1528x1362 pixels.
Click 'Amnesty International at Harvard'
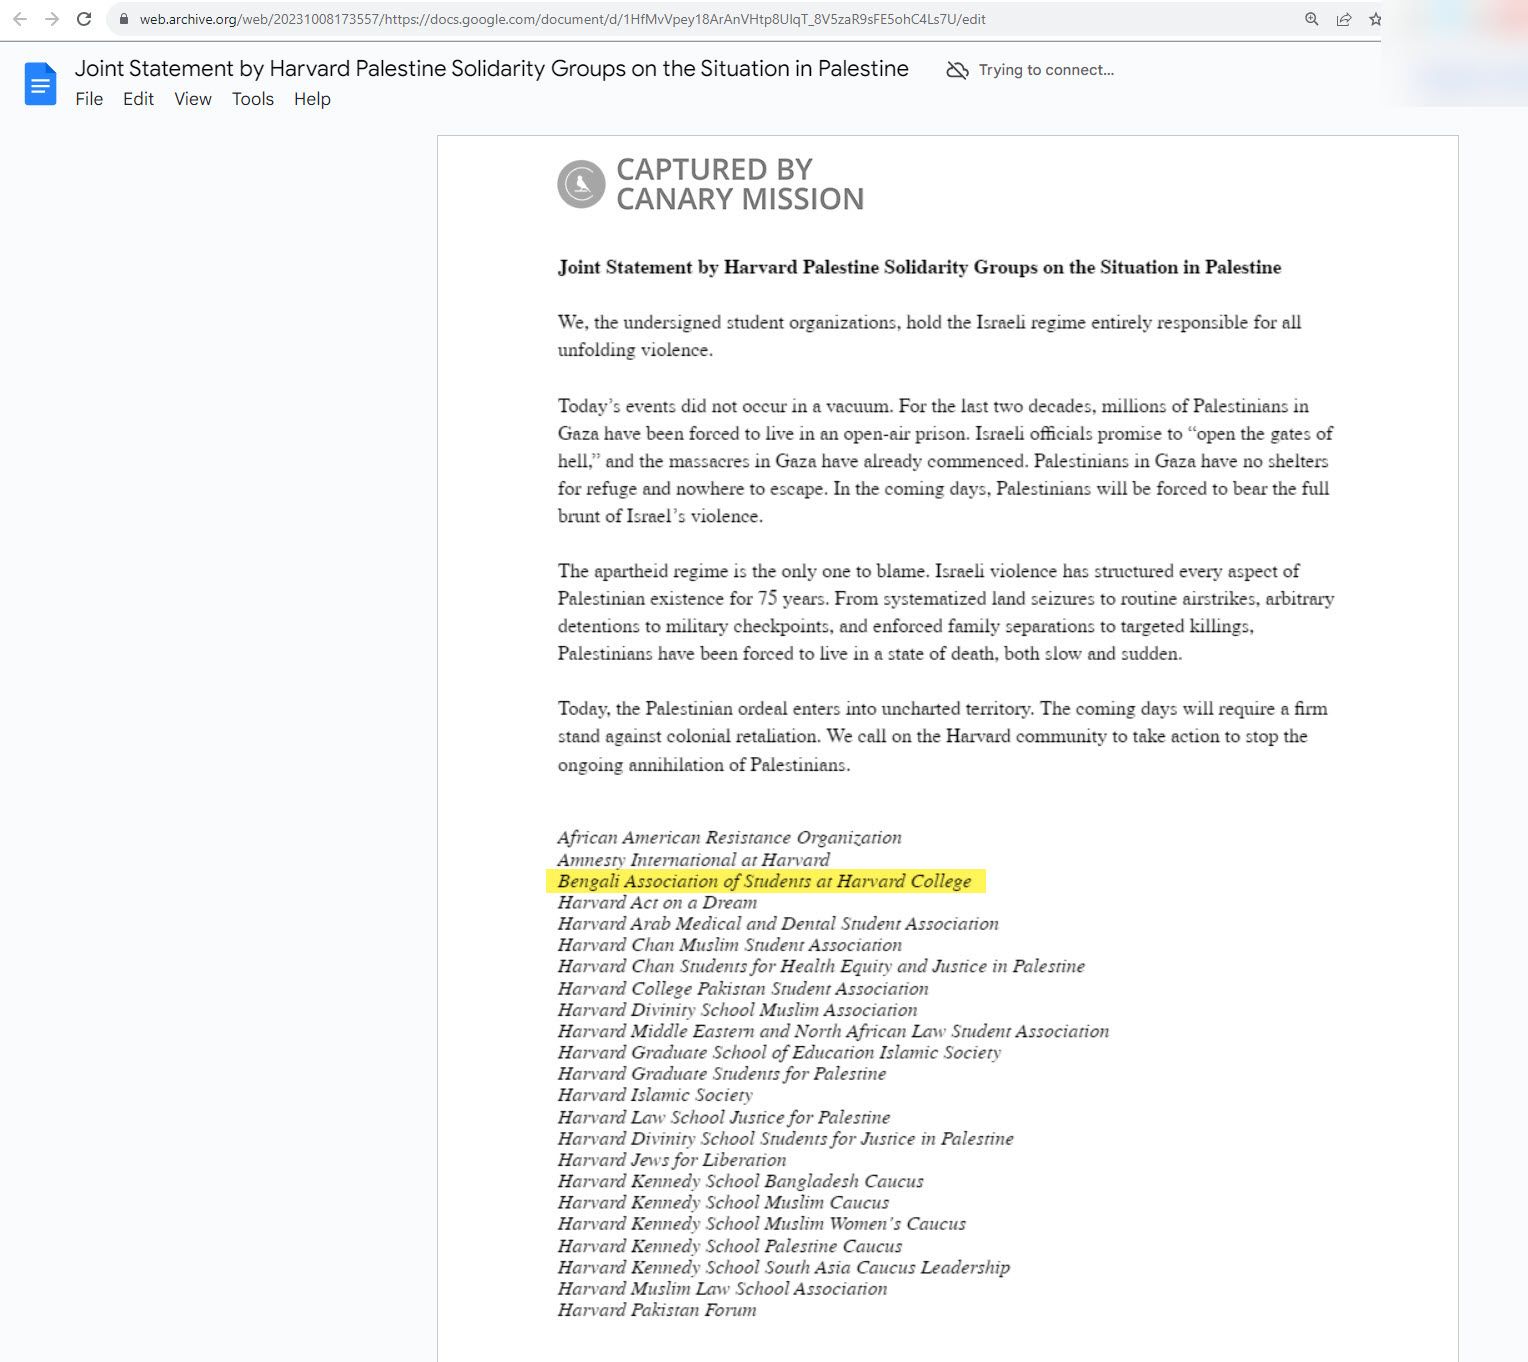pos(693,860)
